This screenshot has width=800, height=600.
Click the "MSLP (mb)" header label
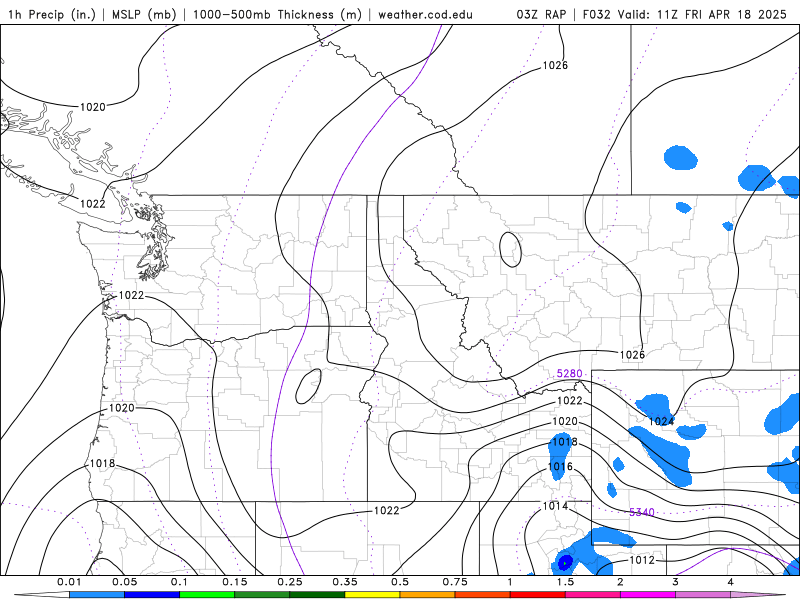pos(144,14)
